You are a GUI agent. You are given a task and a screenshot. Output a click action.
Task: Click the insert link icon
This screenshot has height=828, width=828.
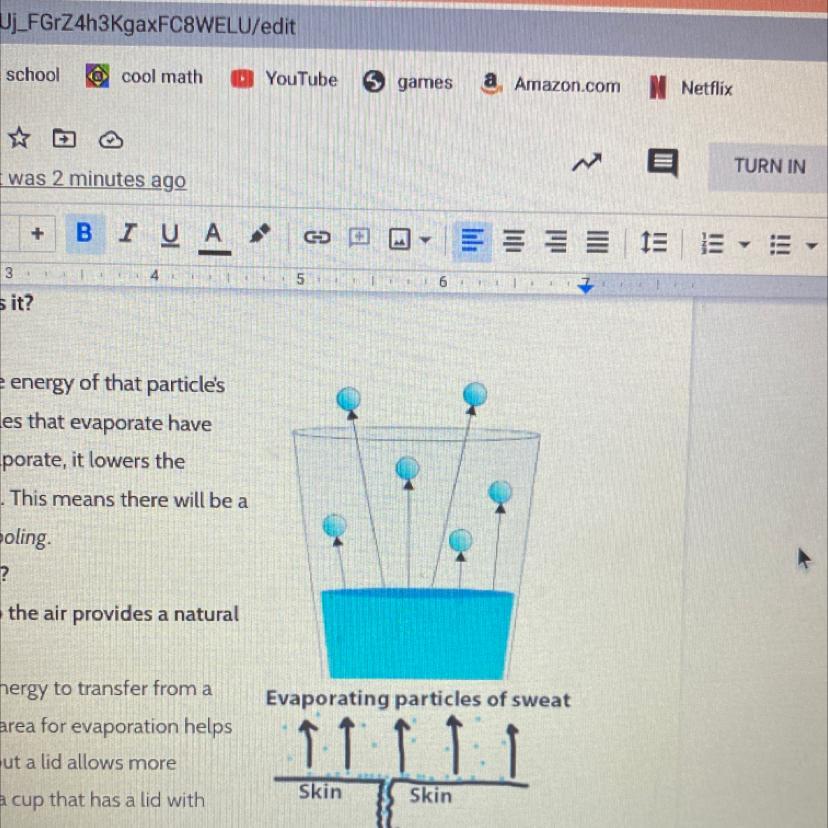pyautogui.click(x=316, y=238)
